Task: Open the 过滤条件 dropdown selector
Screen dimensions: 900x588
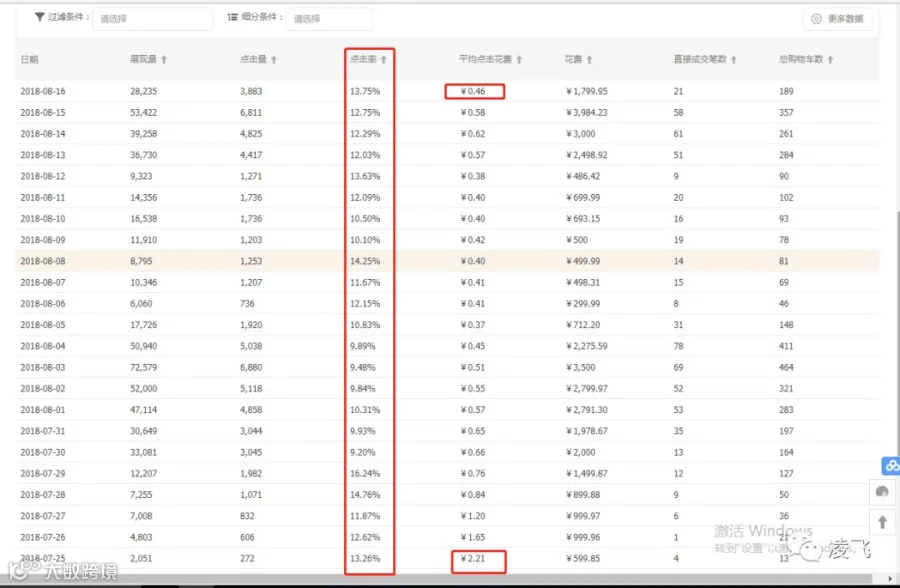Action: coord(152,19)
